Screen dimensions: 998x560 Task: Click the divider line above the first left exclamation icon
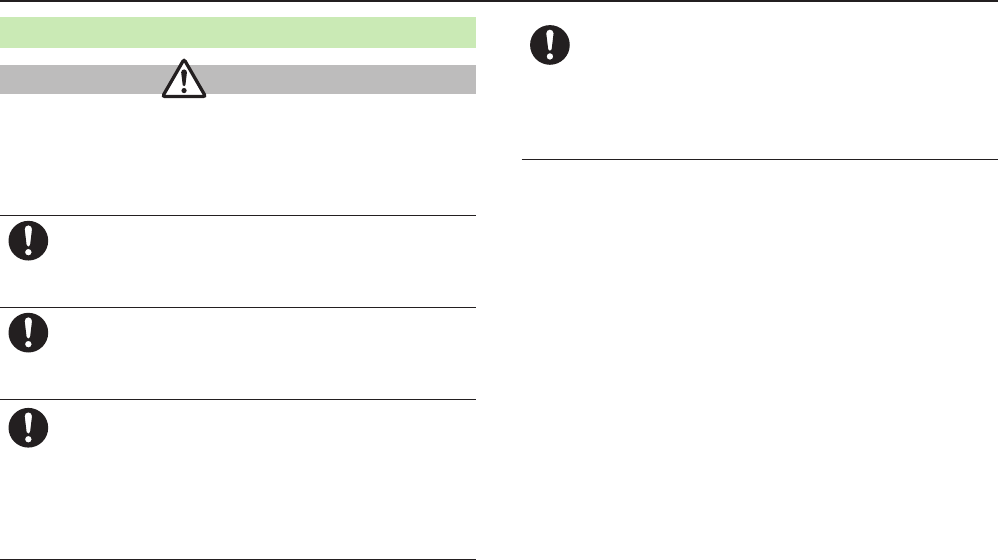click(238, 215)
